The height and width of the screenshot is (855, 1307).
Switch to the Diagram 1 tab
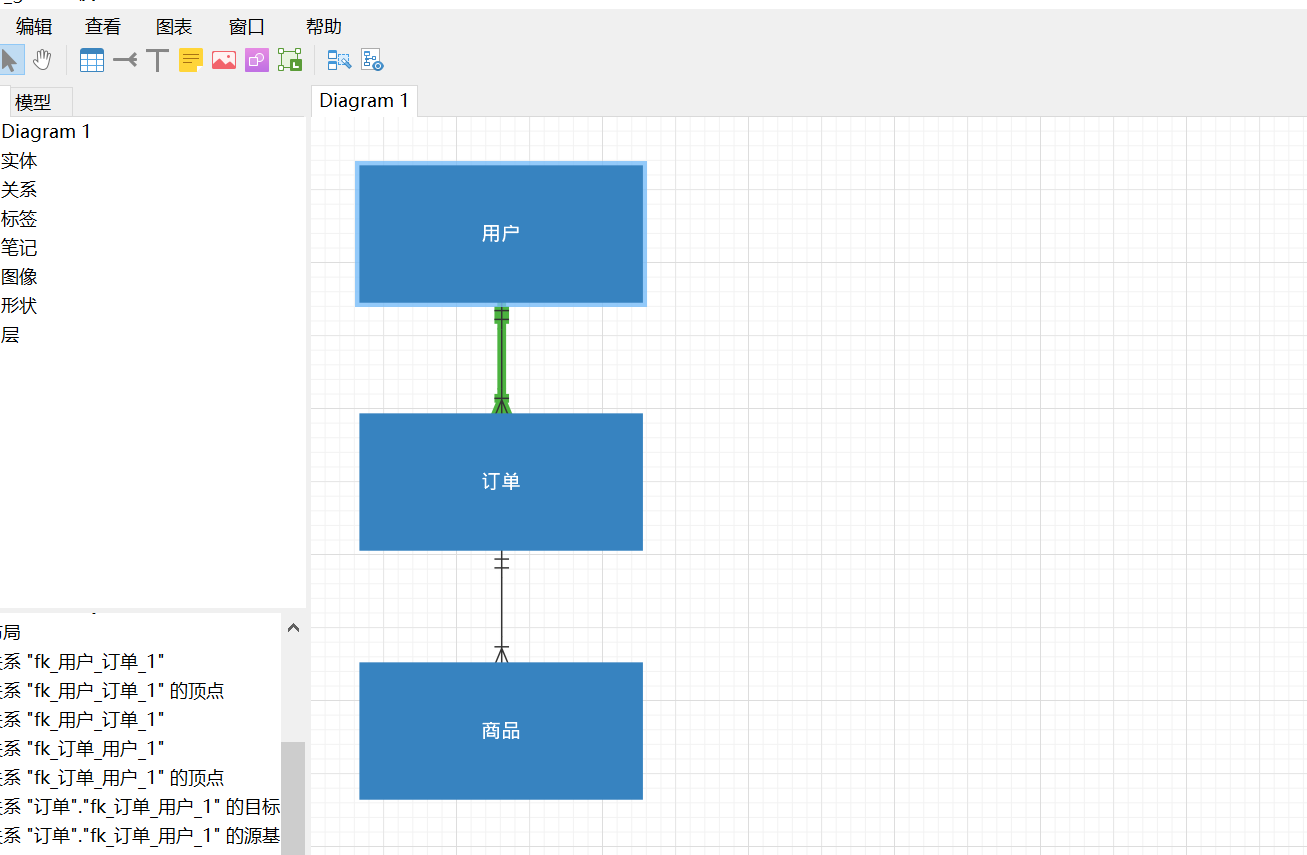tap(364, 100)
